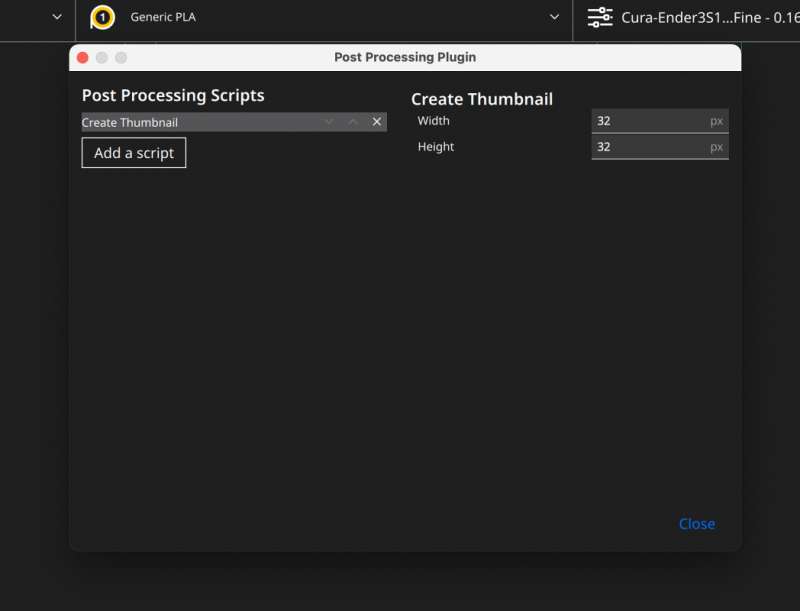Open the Cura-Ender3S1 Fine profile panel
The height and width of the screenshot is (611, 800).
[710, 18]
